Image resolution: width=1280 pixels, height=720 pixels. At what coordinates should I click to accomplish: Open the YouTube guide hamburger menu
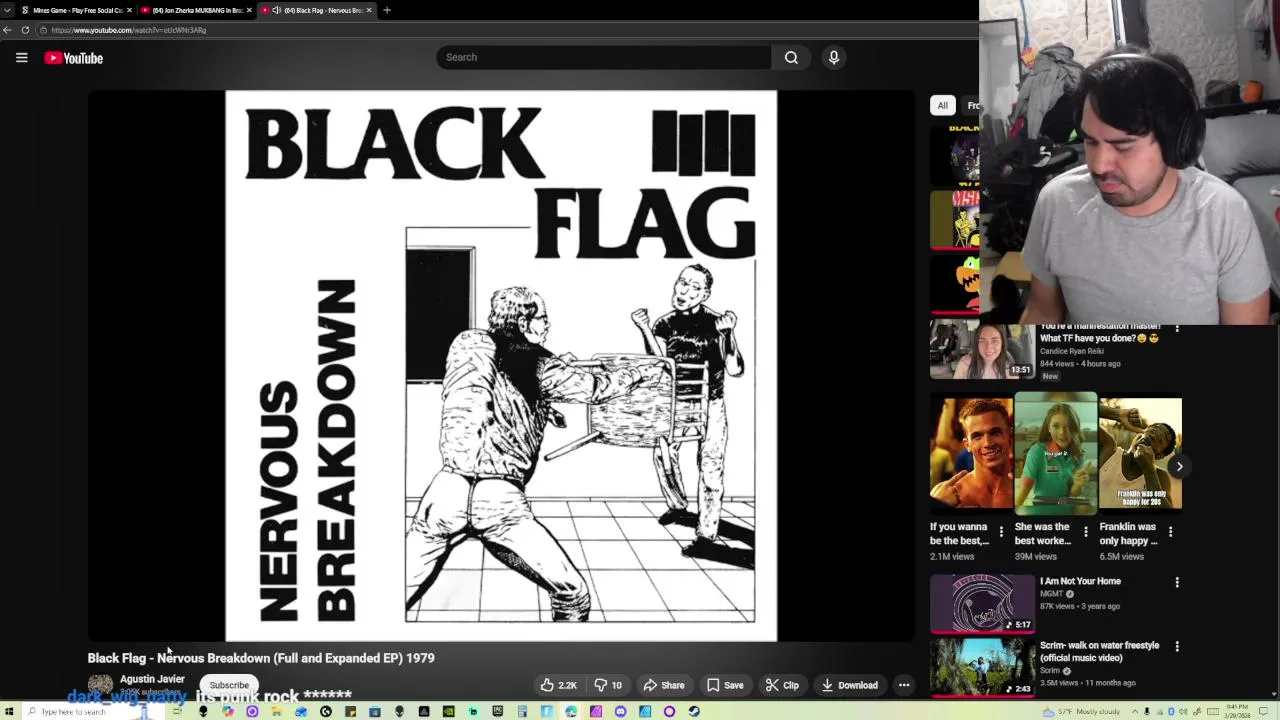pyautogui.click(x=21, y=58)
